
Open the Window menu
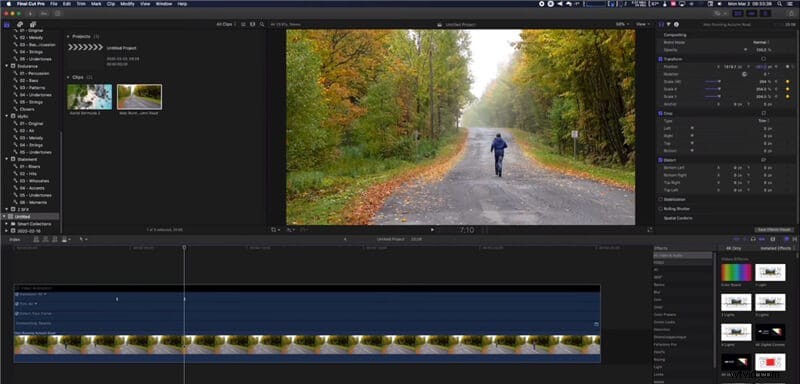pyautogui.click(x=163, y=4)
